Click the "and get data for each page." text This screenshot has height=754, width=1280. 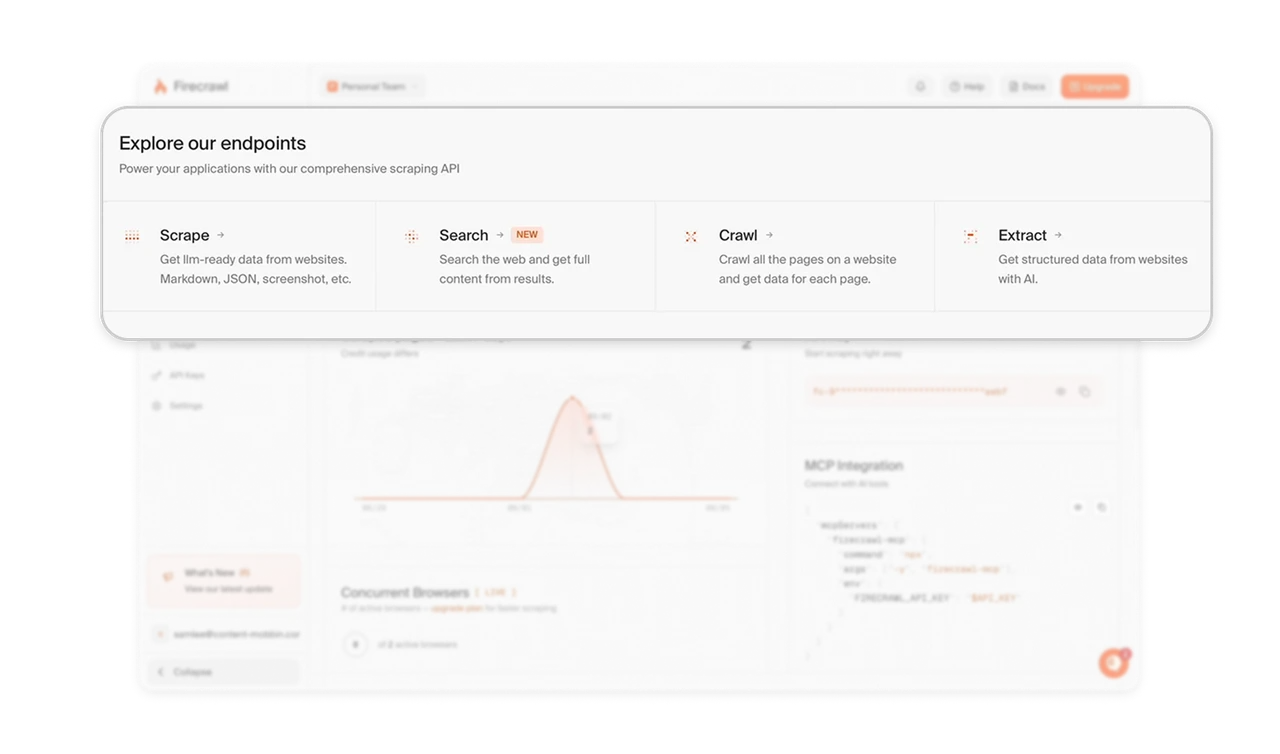(x=795, y=279)
